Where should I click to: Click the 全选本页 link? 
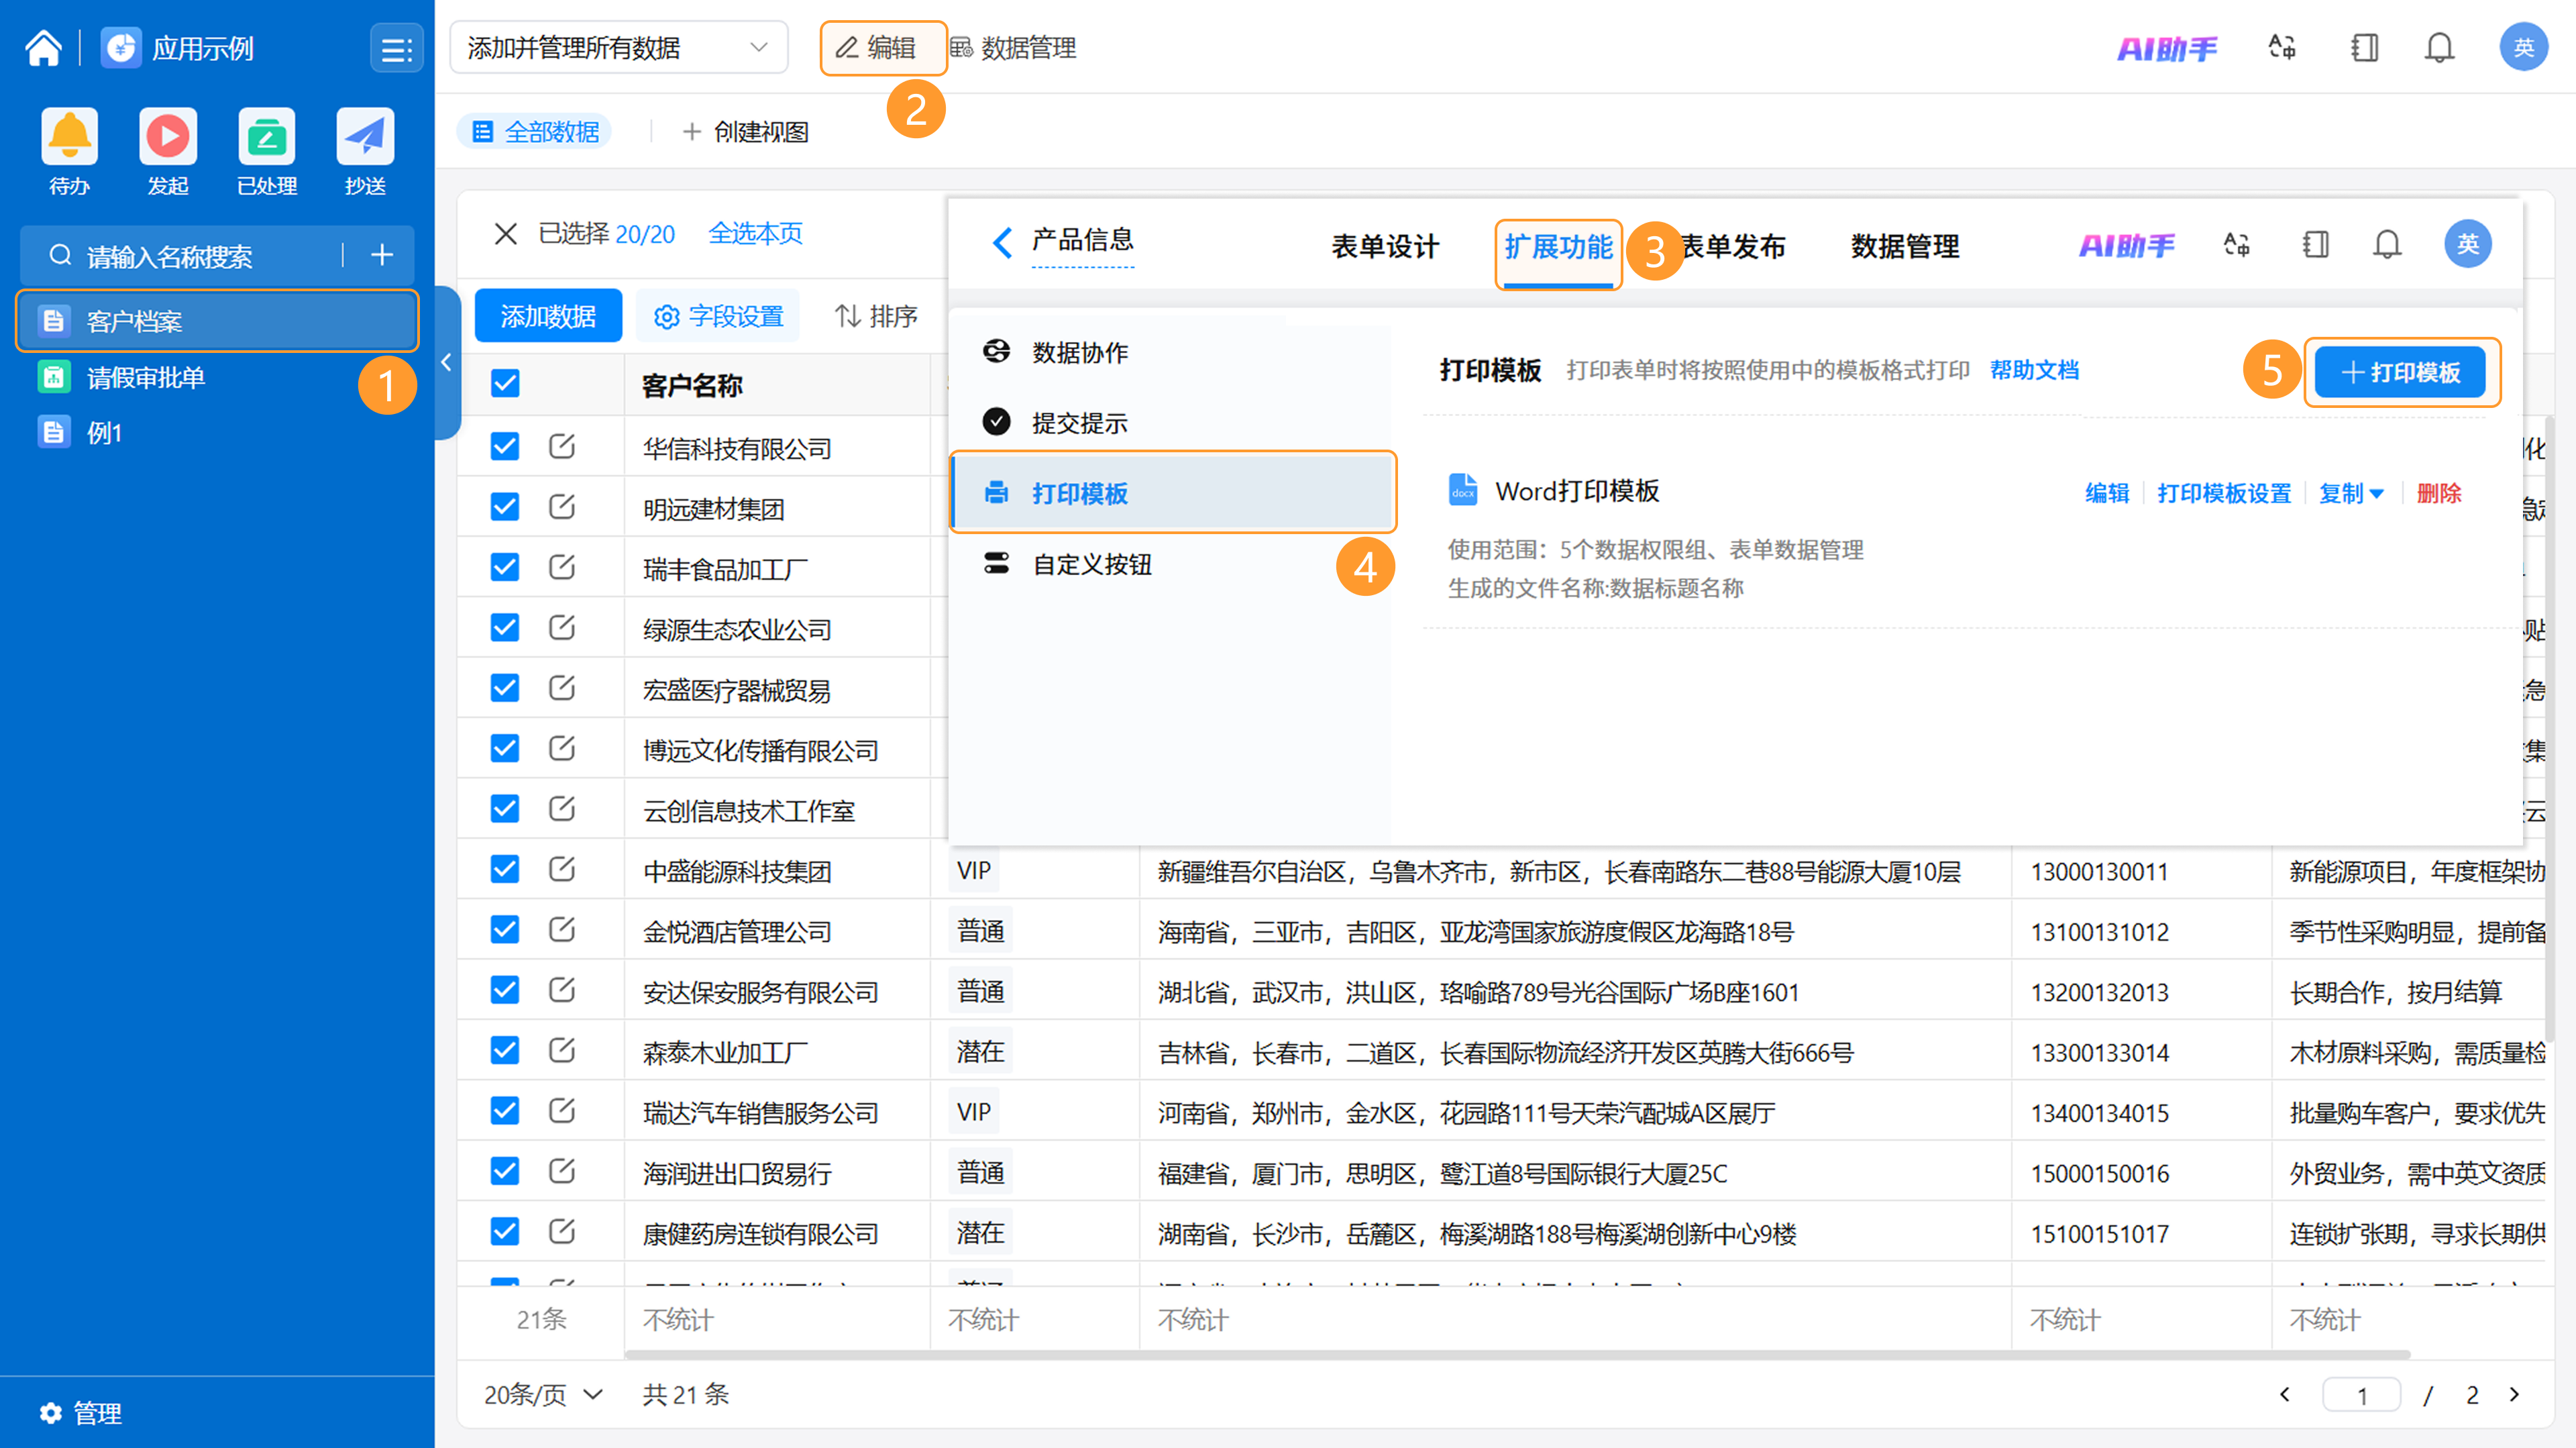pyautogui.click(x=755, y=234)
